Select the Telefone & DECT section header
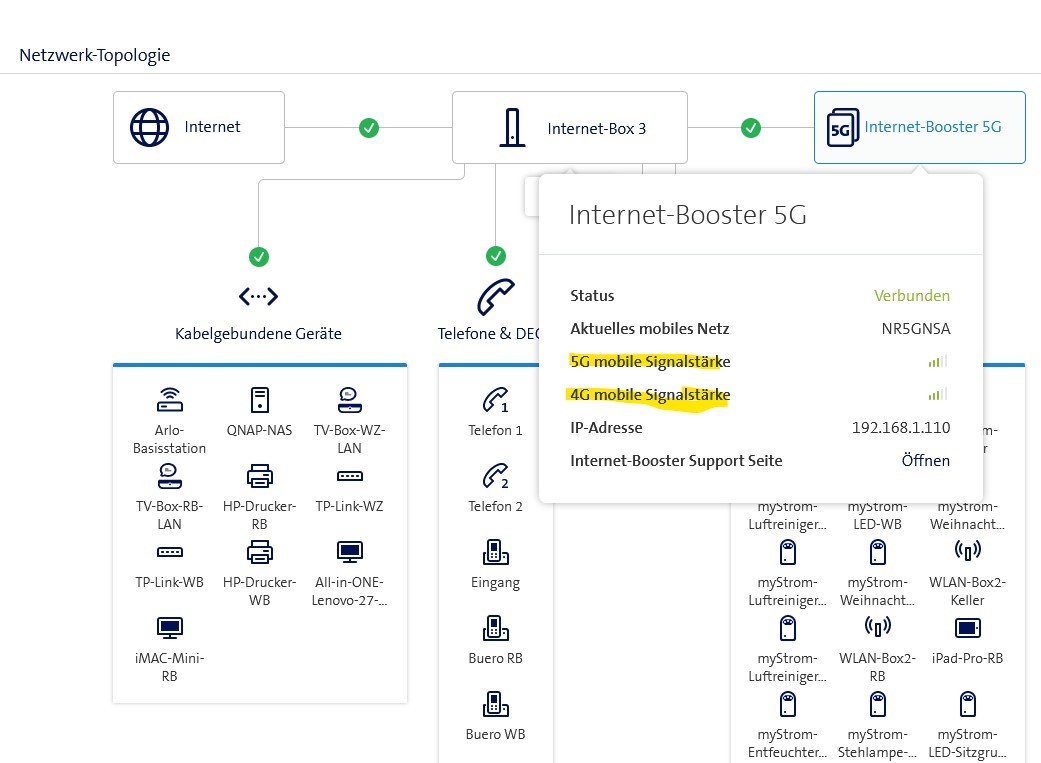This screenshot has height=763, width=1041. coord(490,333)
